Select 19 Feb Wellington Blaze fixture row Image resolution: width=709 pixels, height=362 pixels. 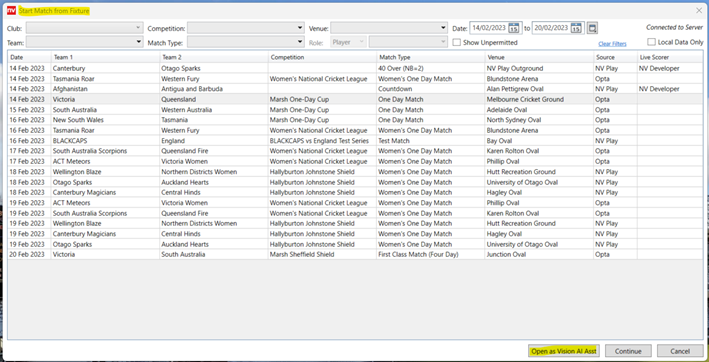(355, 223)
